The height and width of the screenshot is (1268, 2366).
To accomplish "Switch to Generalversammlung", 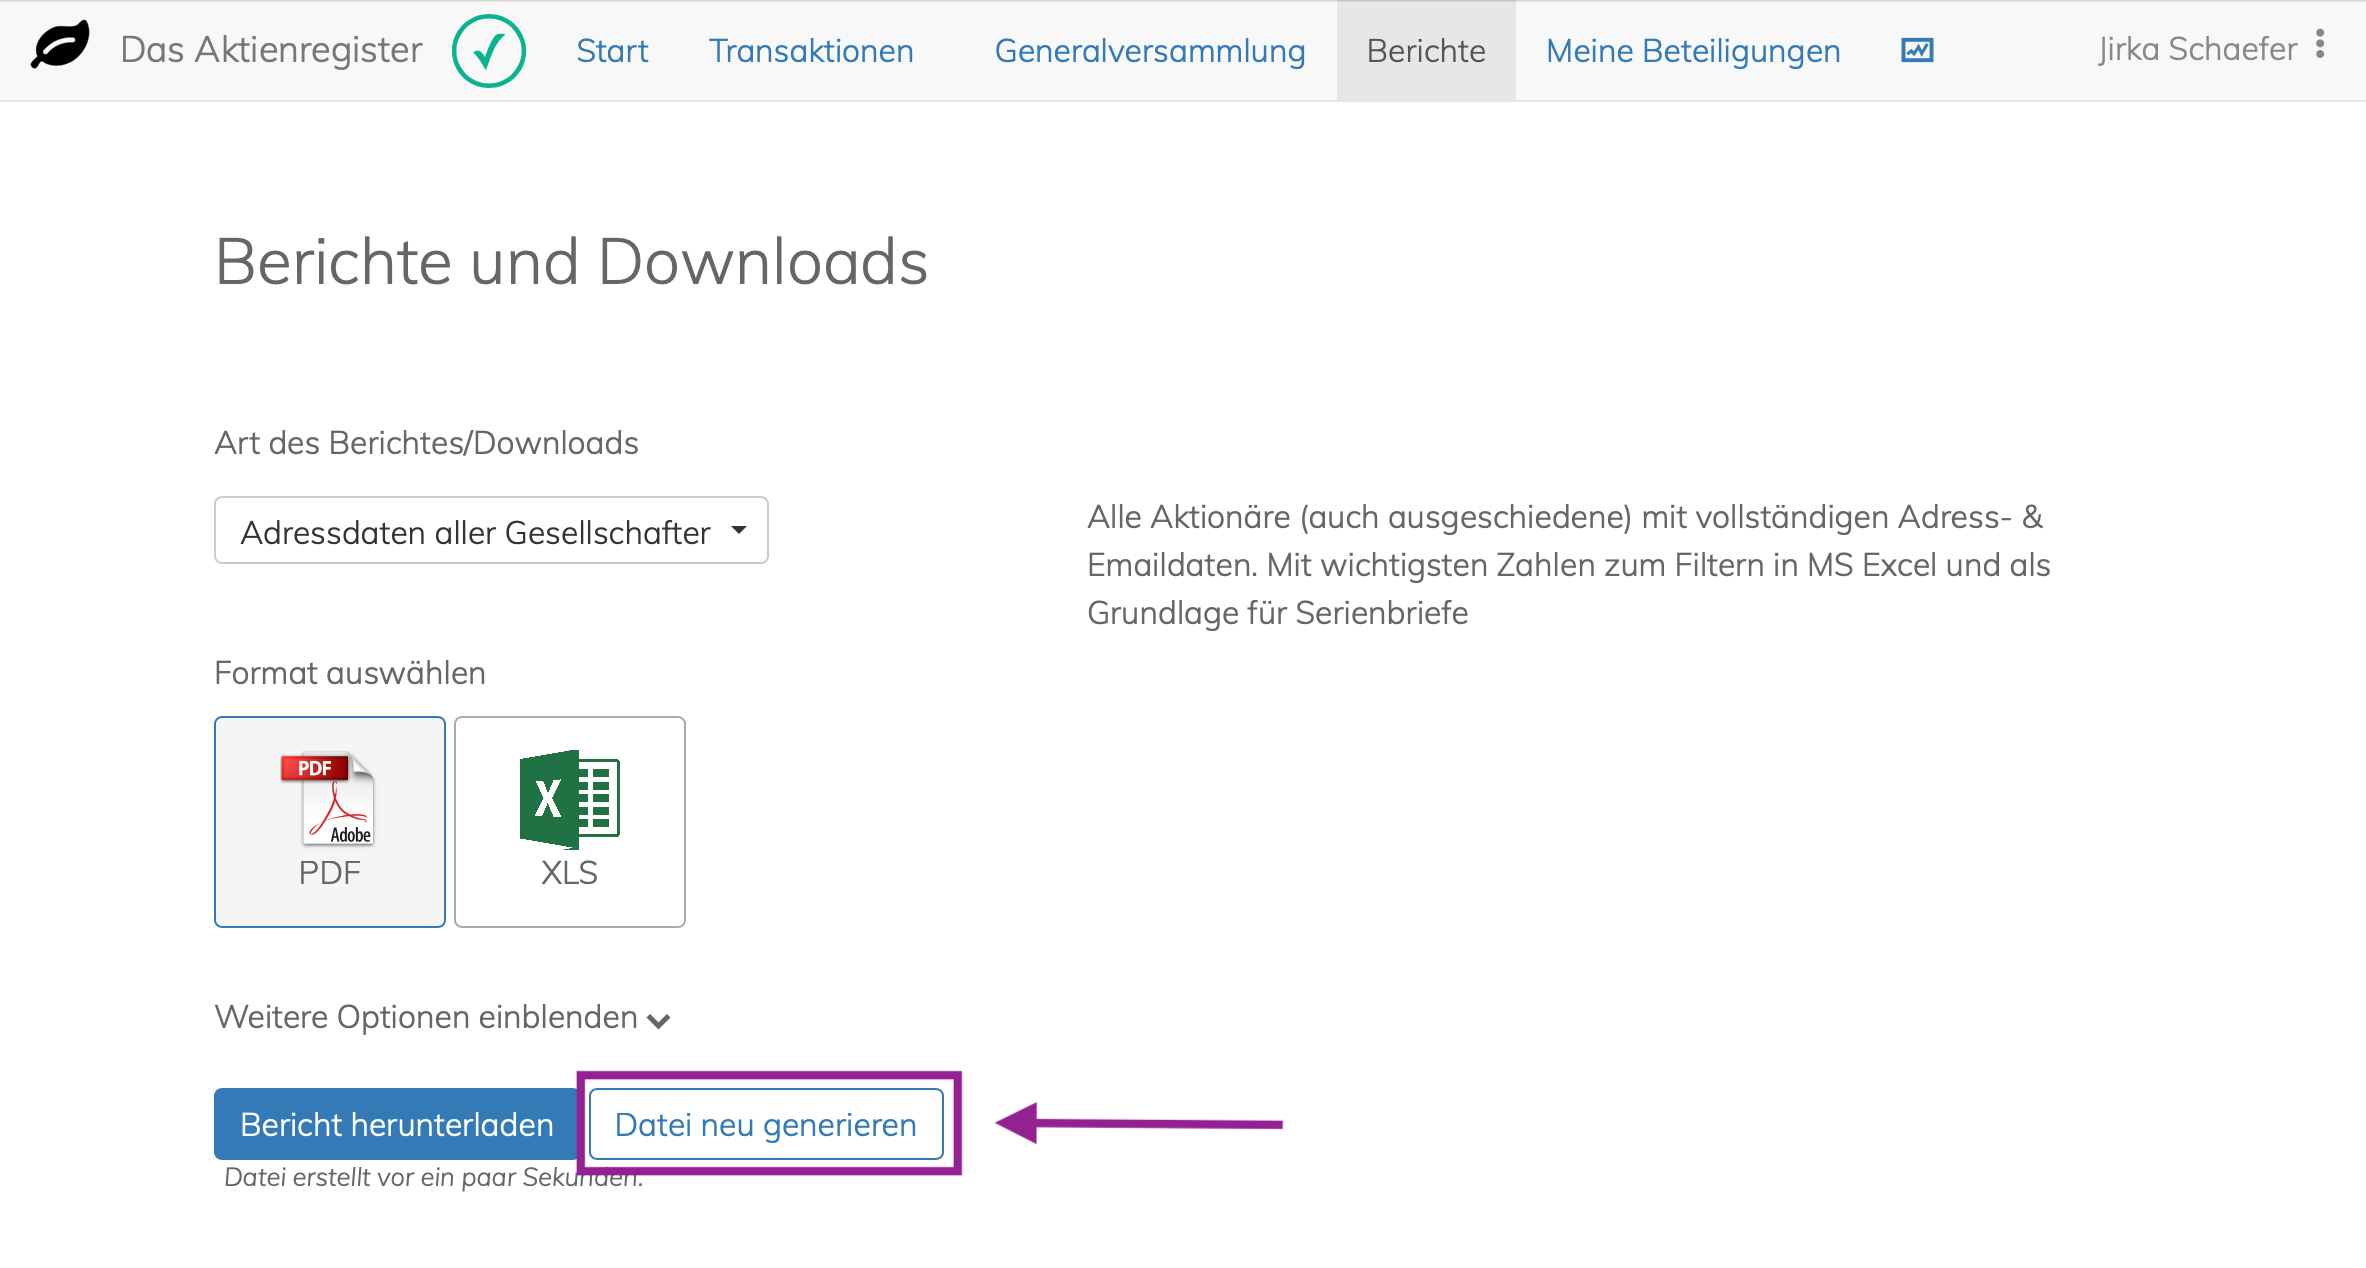I will (x=1150, y=51).
